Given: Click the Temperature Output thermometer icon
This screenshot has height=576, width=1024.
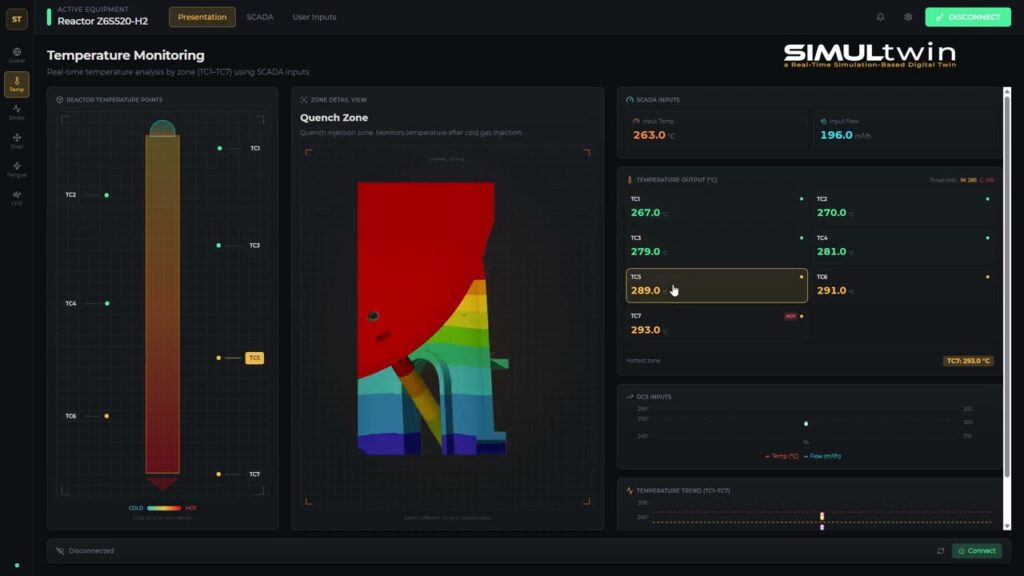Looking at the screenshot, I should (630, 180).
